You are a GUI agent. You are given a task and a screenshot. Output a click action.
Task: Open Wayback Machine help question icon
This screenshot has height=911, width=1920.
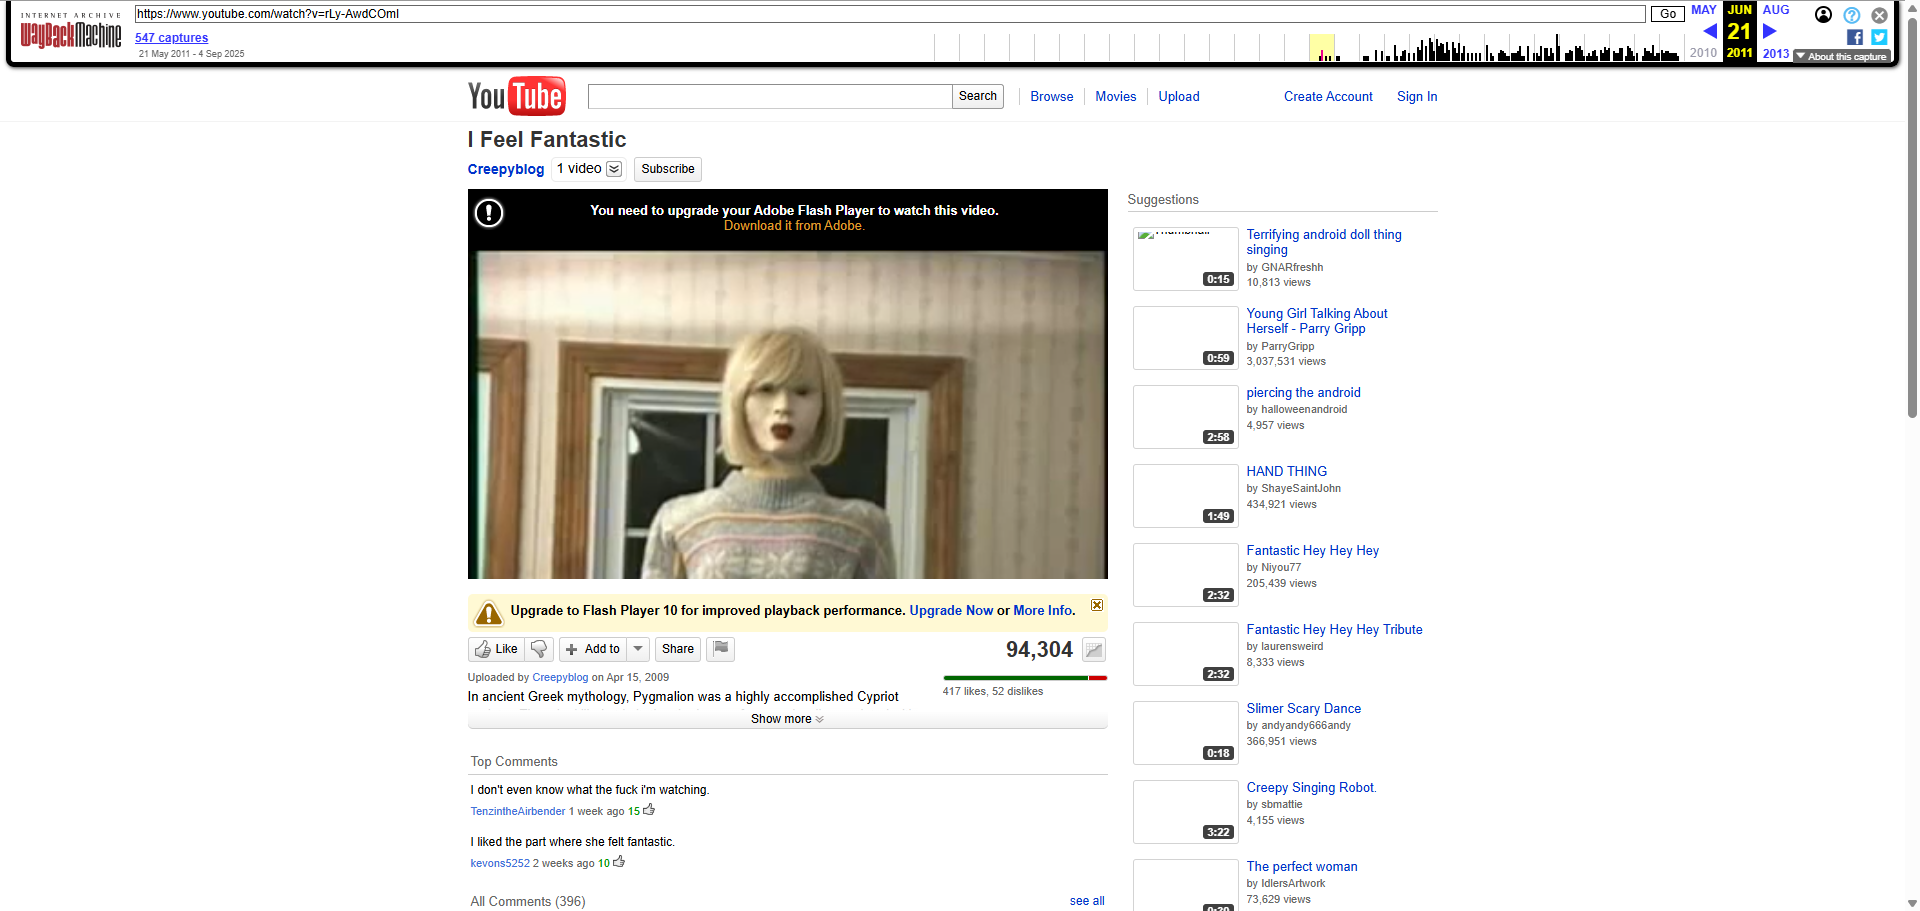[x=1852, y=15]
